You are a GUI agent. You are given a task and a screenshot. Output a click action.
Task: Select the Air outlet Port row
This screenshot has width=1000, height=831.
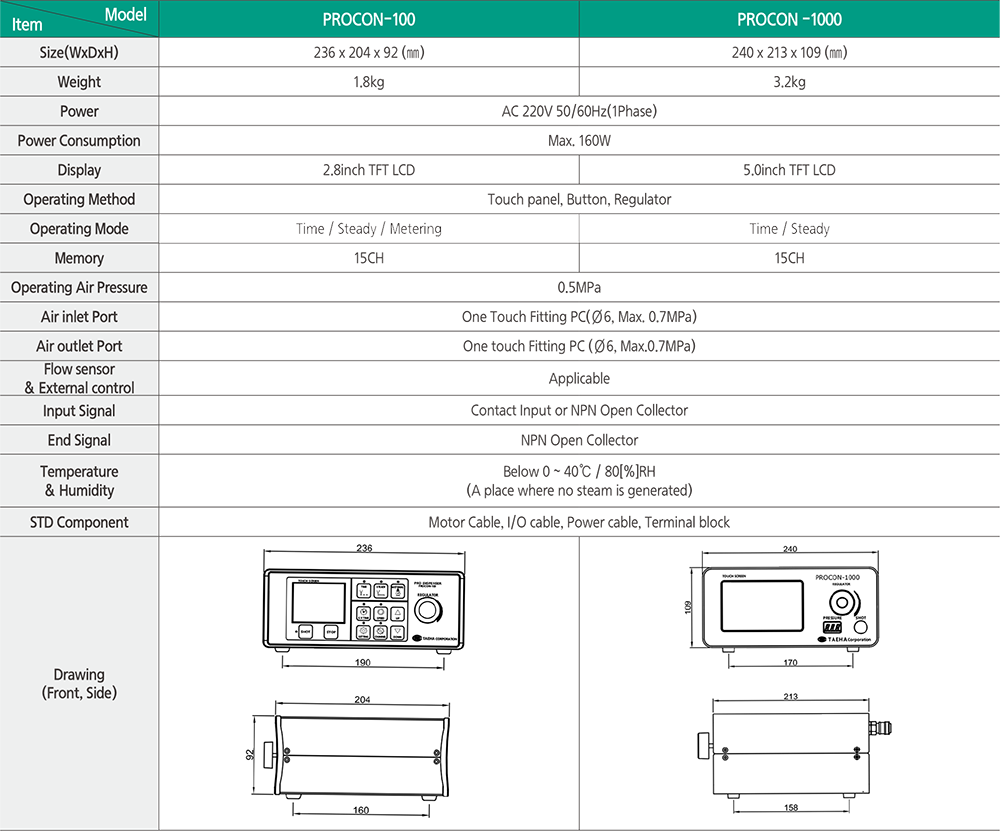point(79,346)
